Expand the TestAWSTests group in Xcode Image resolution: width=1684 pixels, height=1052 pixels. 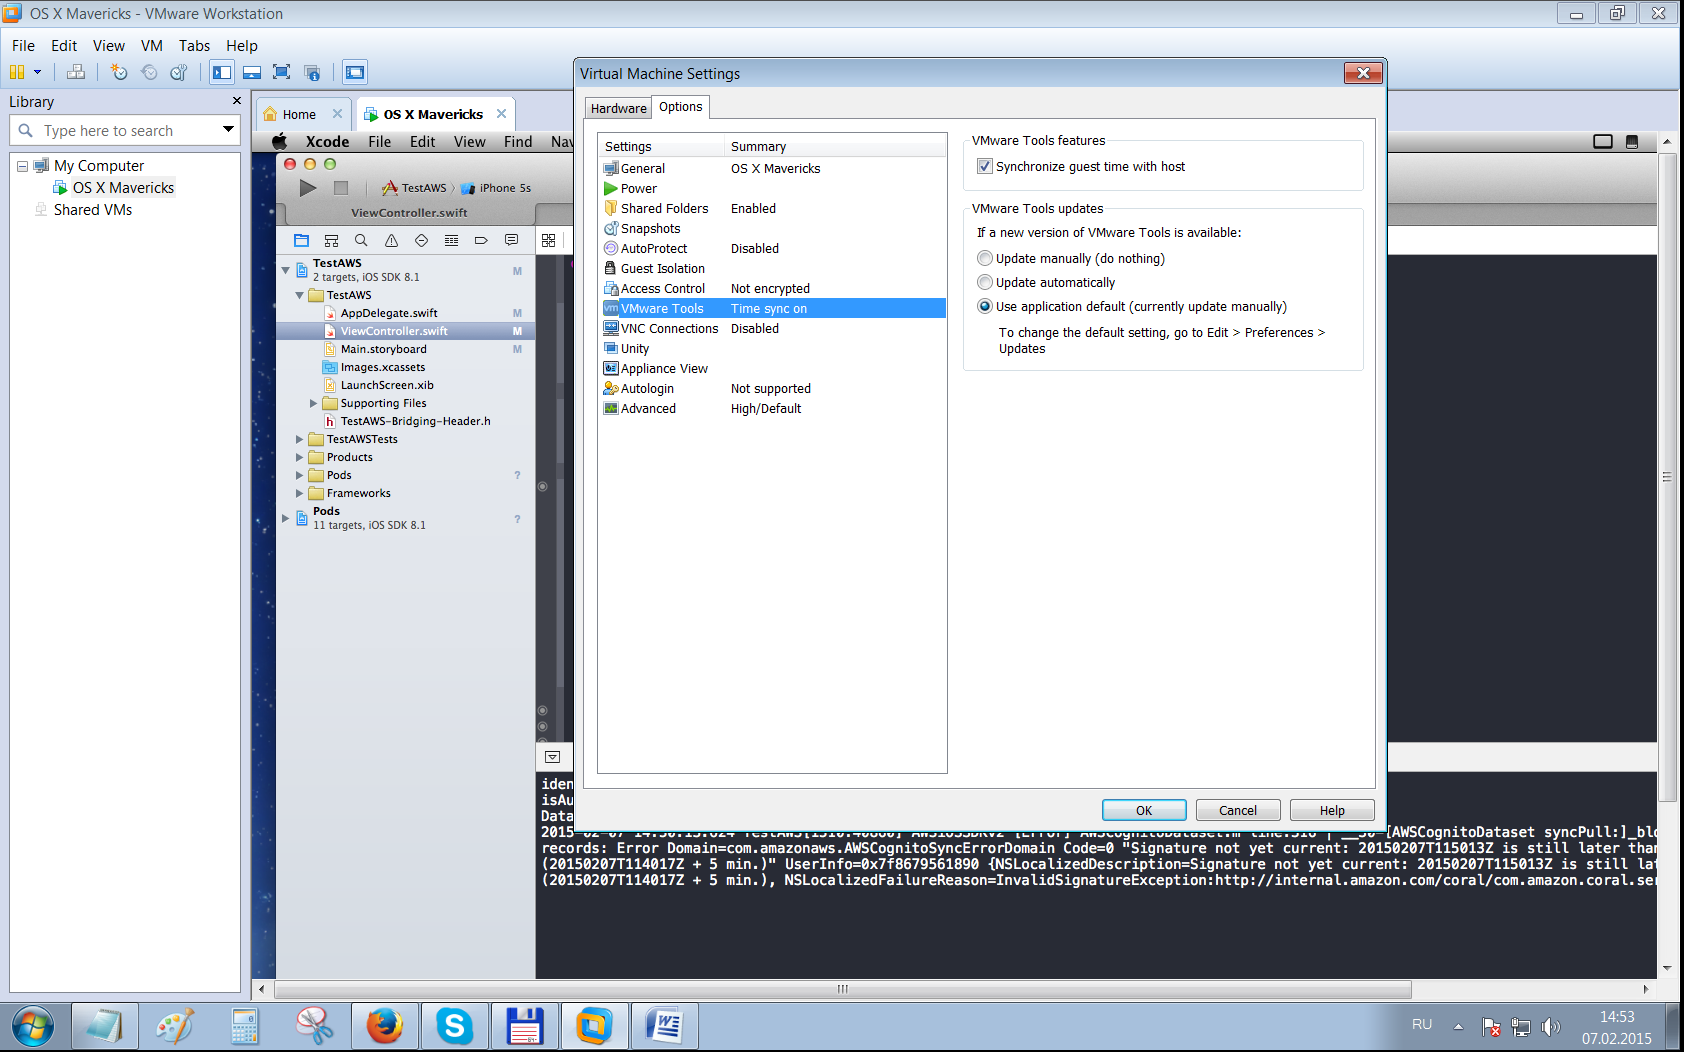(x=299, y=440)
